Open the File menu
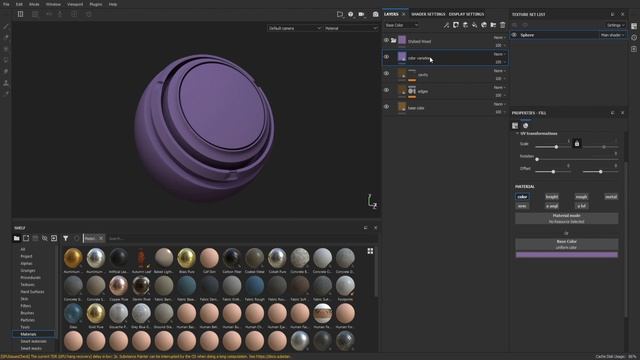Viewport: 640px width, 360px height. [6, 4]
